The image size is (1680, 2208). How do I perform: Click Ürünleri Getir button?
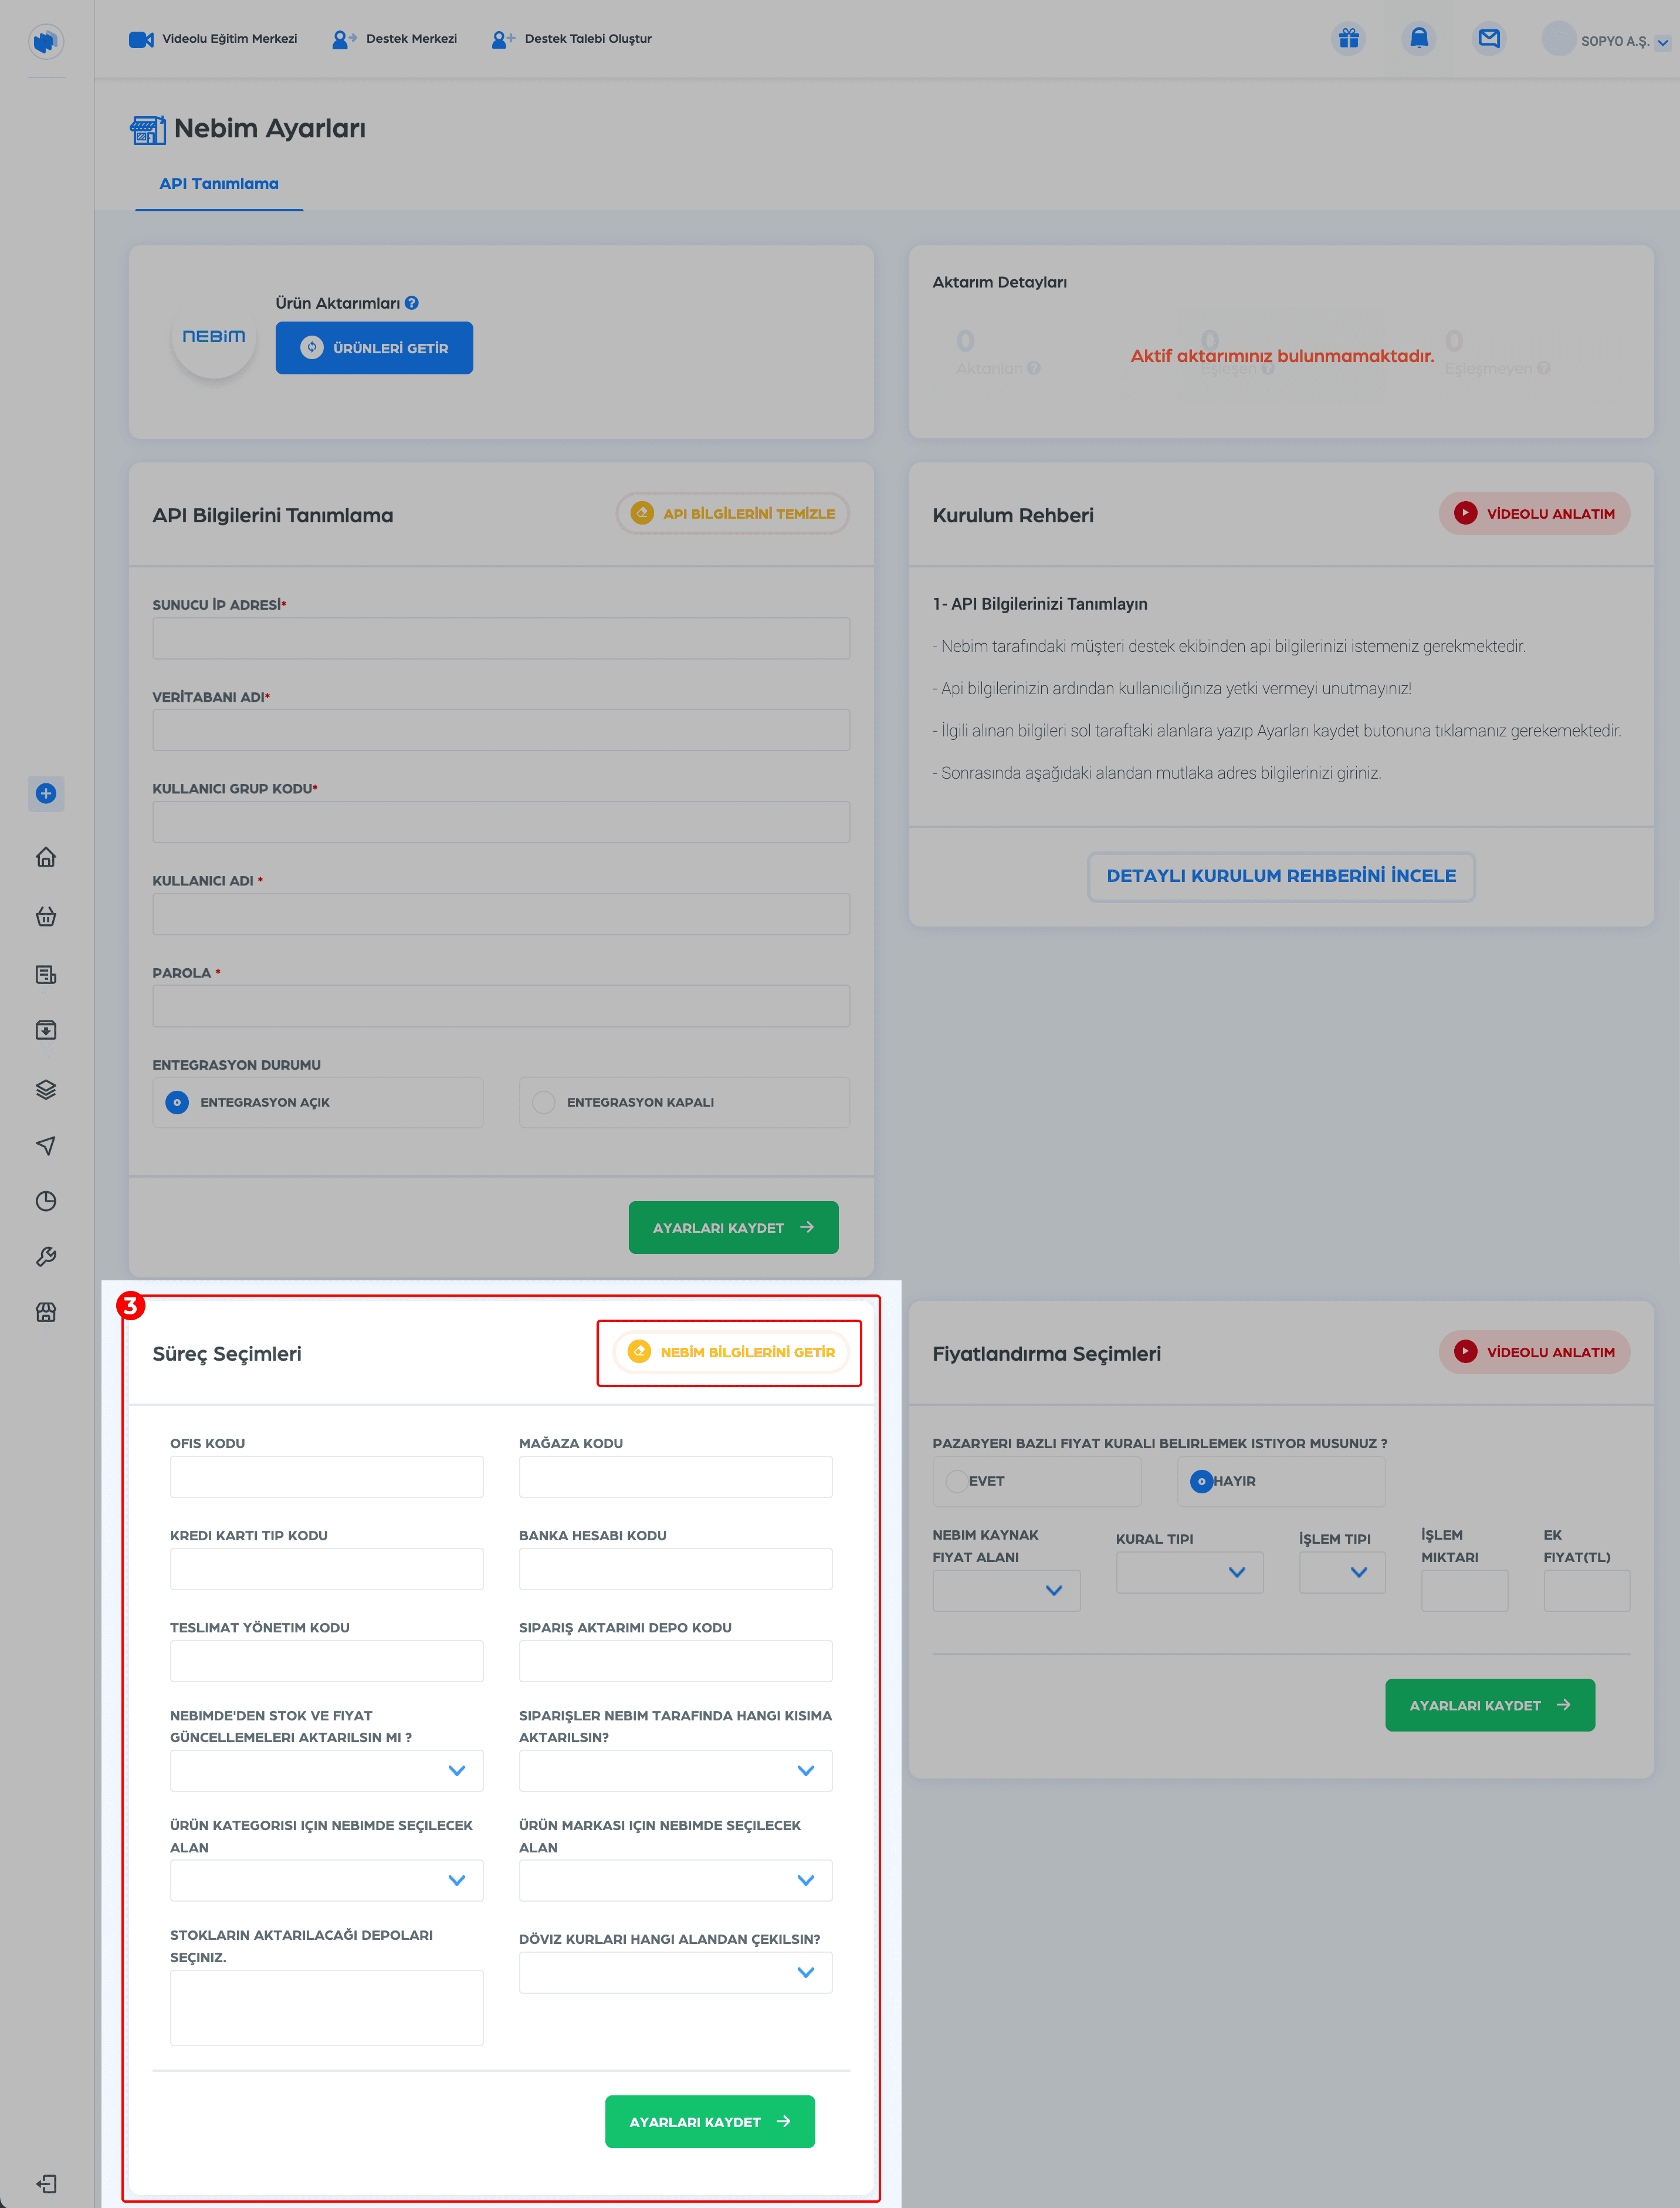(x=374, y=348)
